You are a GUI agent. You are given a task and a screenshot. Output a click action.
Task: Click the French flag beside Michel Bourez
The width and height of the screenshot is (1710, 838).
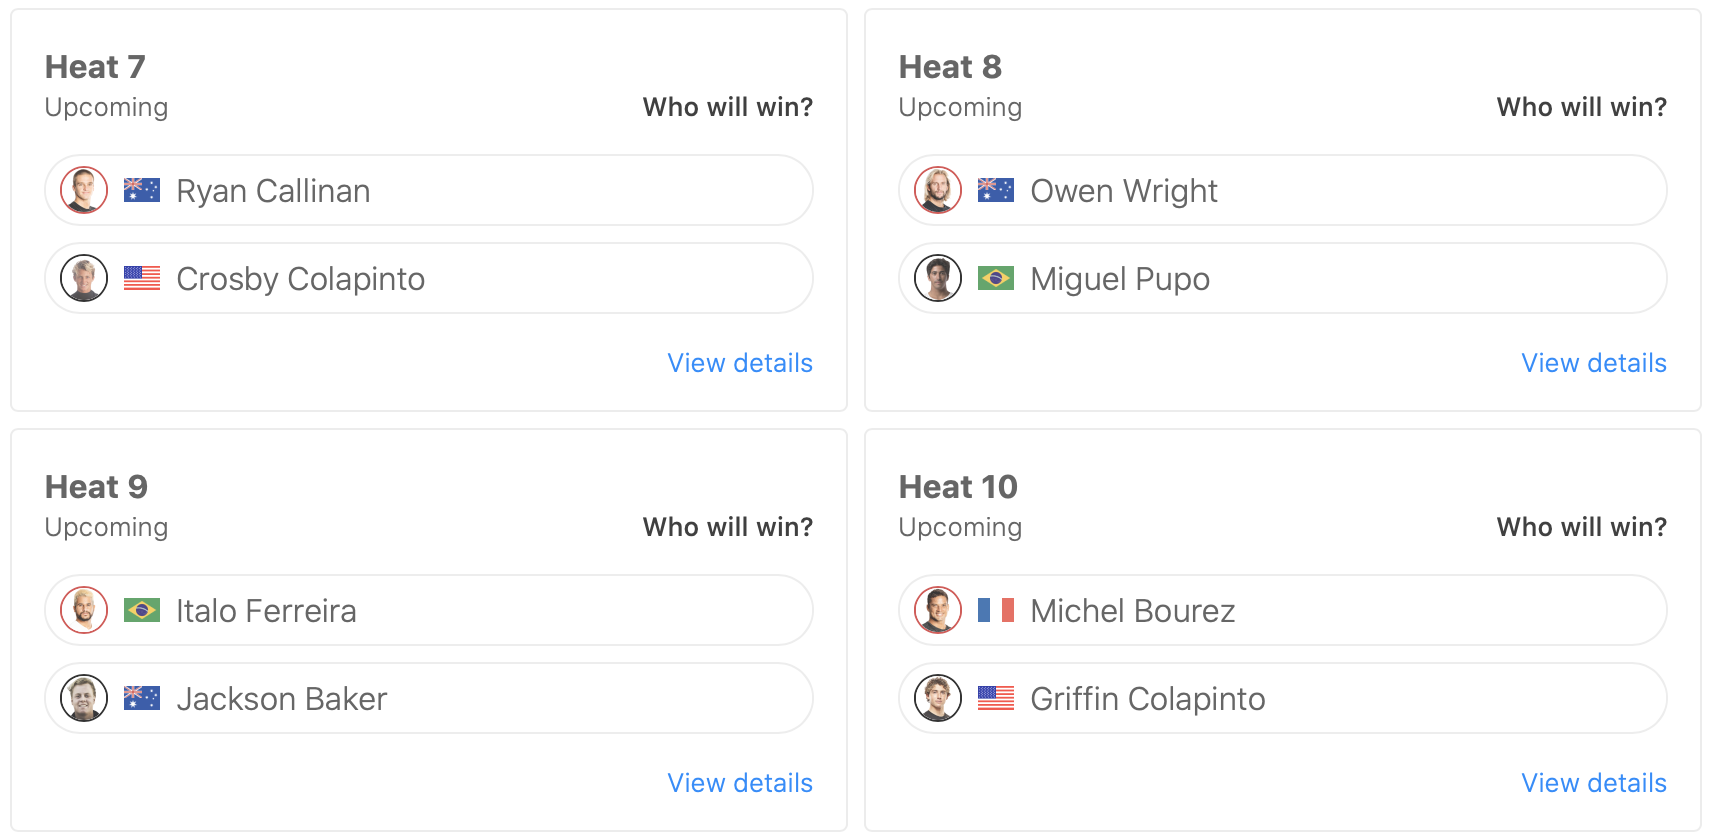tap(995, 610)
